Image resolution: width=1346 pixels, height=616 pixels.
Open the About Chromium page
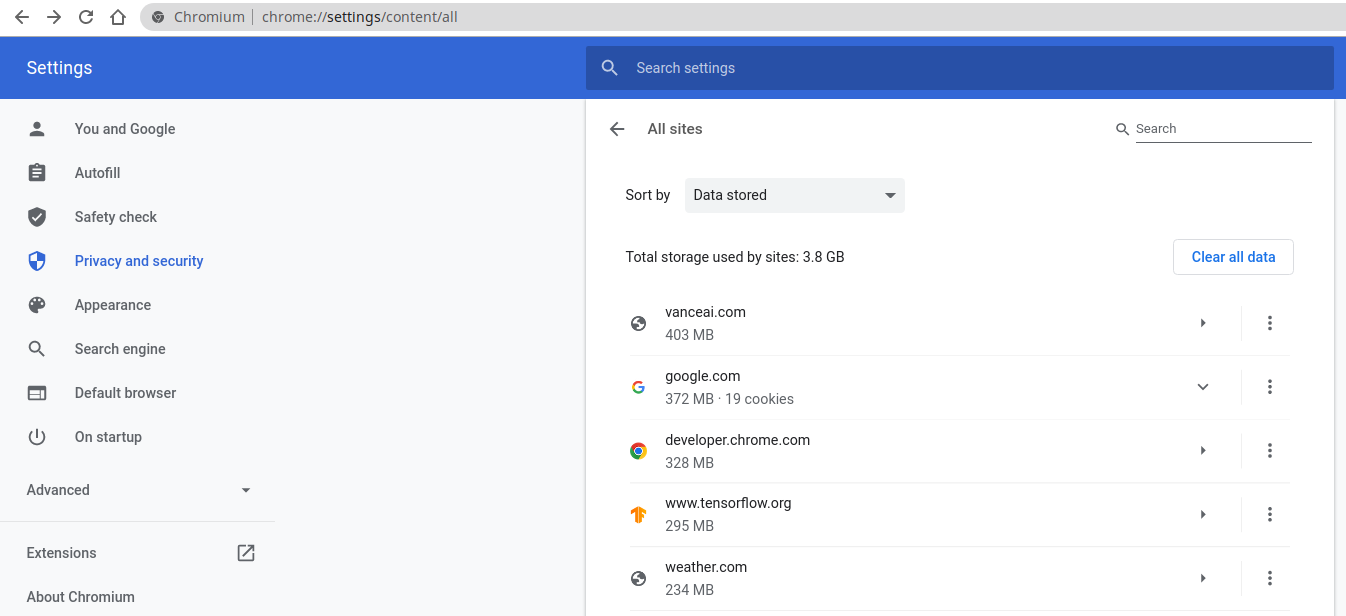81,597
